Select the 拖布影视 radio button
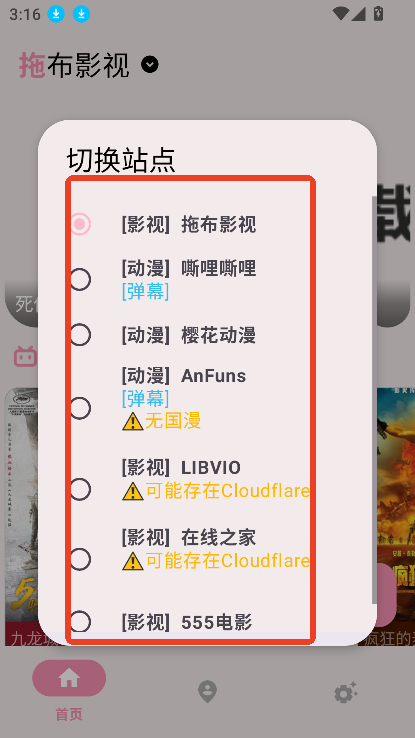 [80, 224]
